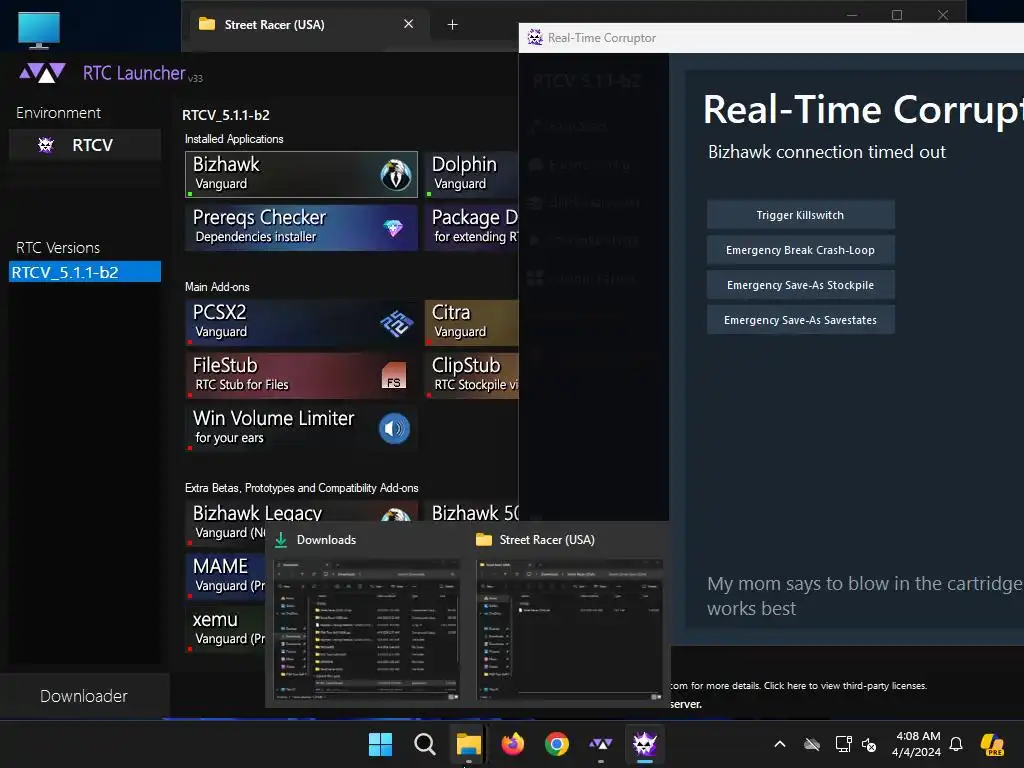The image size is (1024, 768).
Task: Open the Win Volume Limiter add-on
Action: (x=301, y=428)
